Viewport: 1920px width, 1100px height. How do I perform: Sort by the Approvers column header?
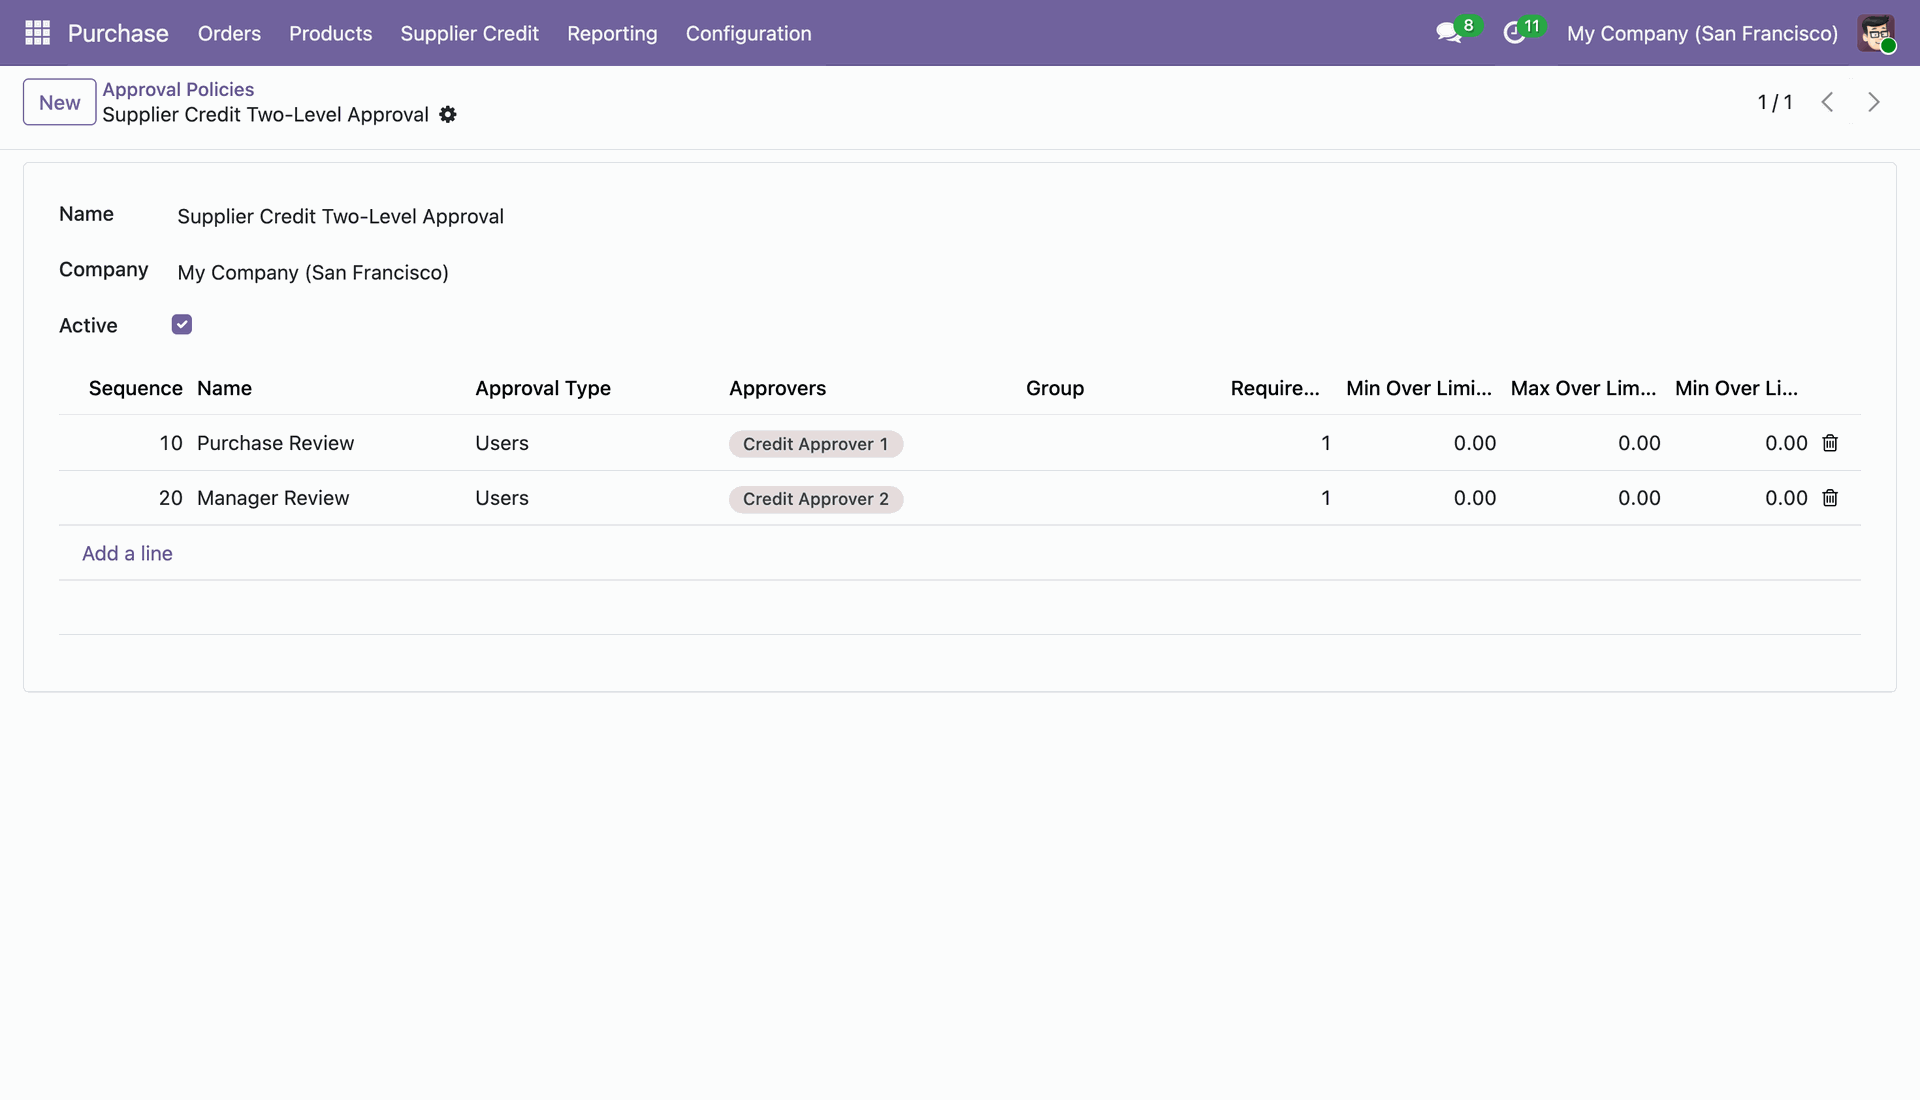[777, 388]
